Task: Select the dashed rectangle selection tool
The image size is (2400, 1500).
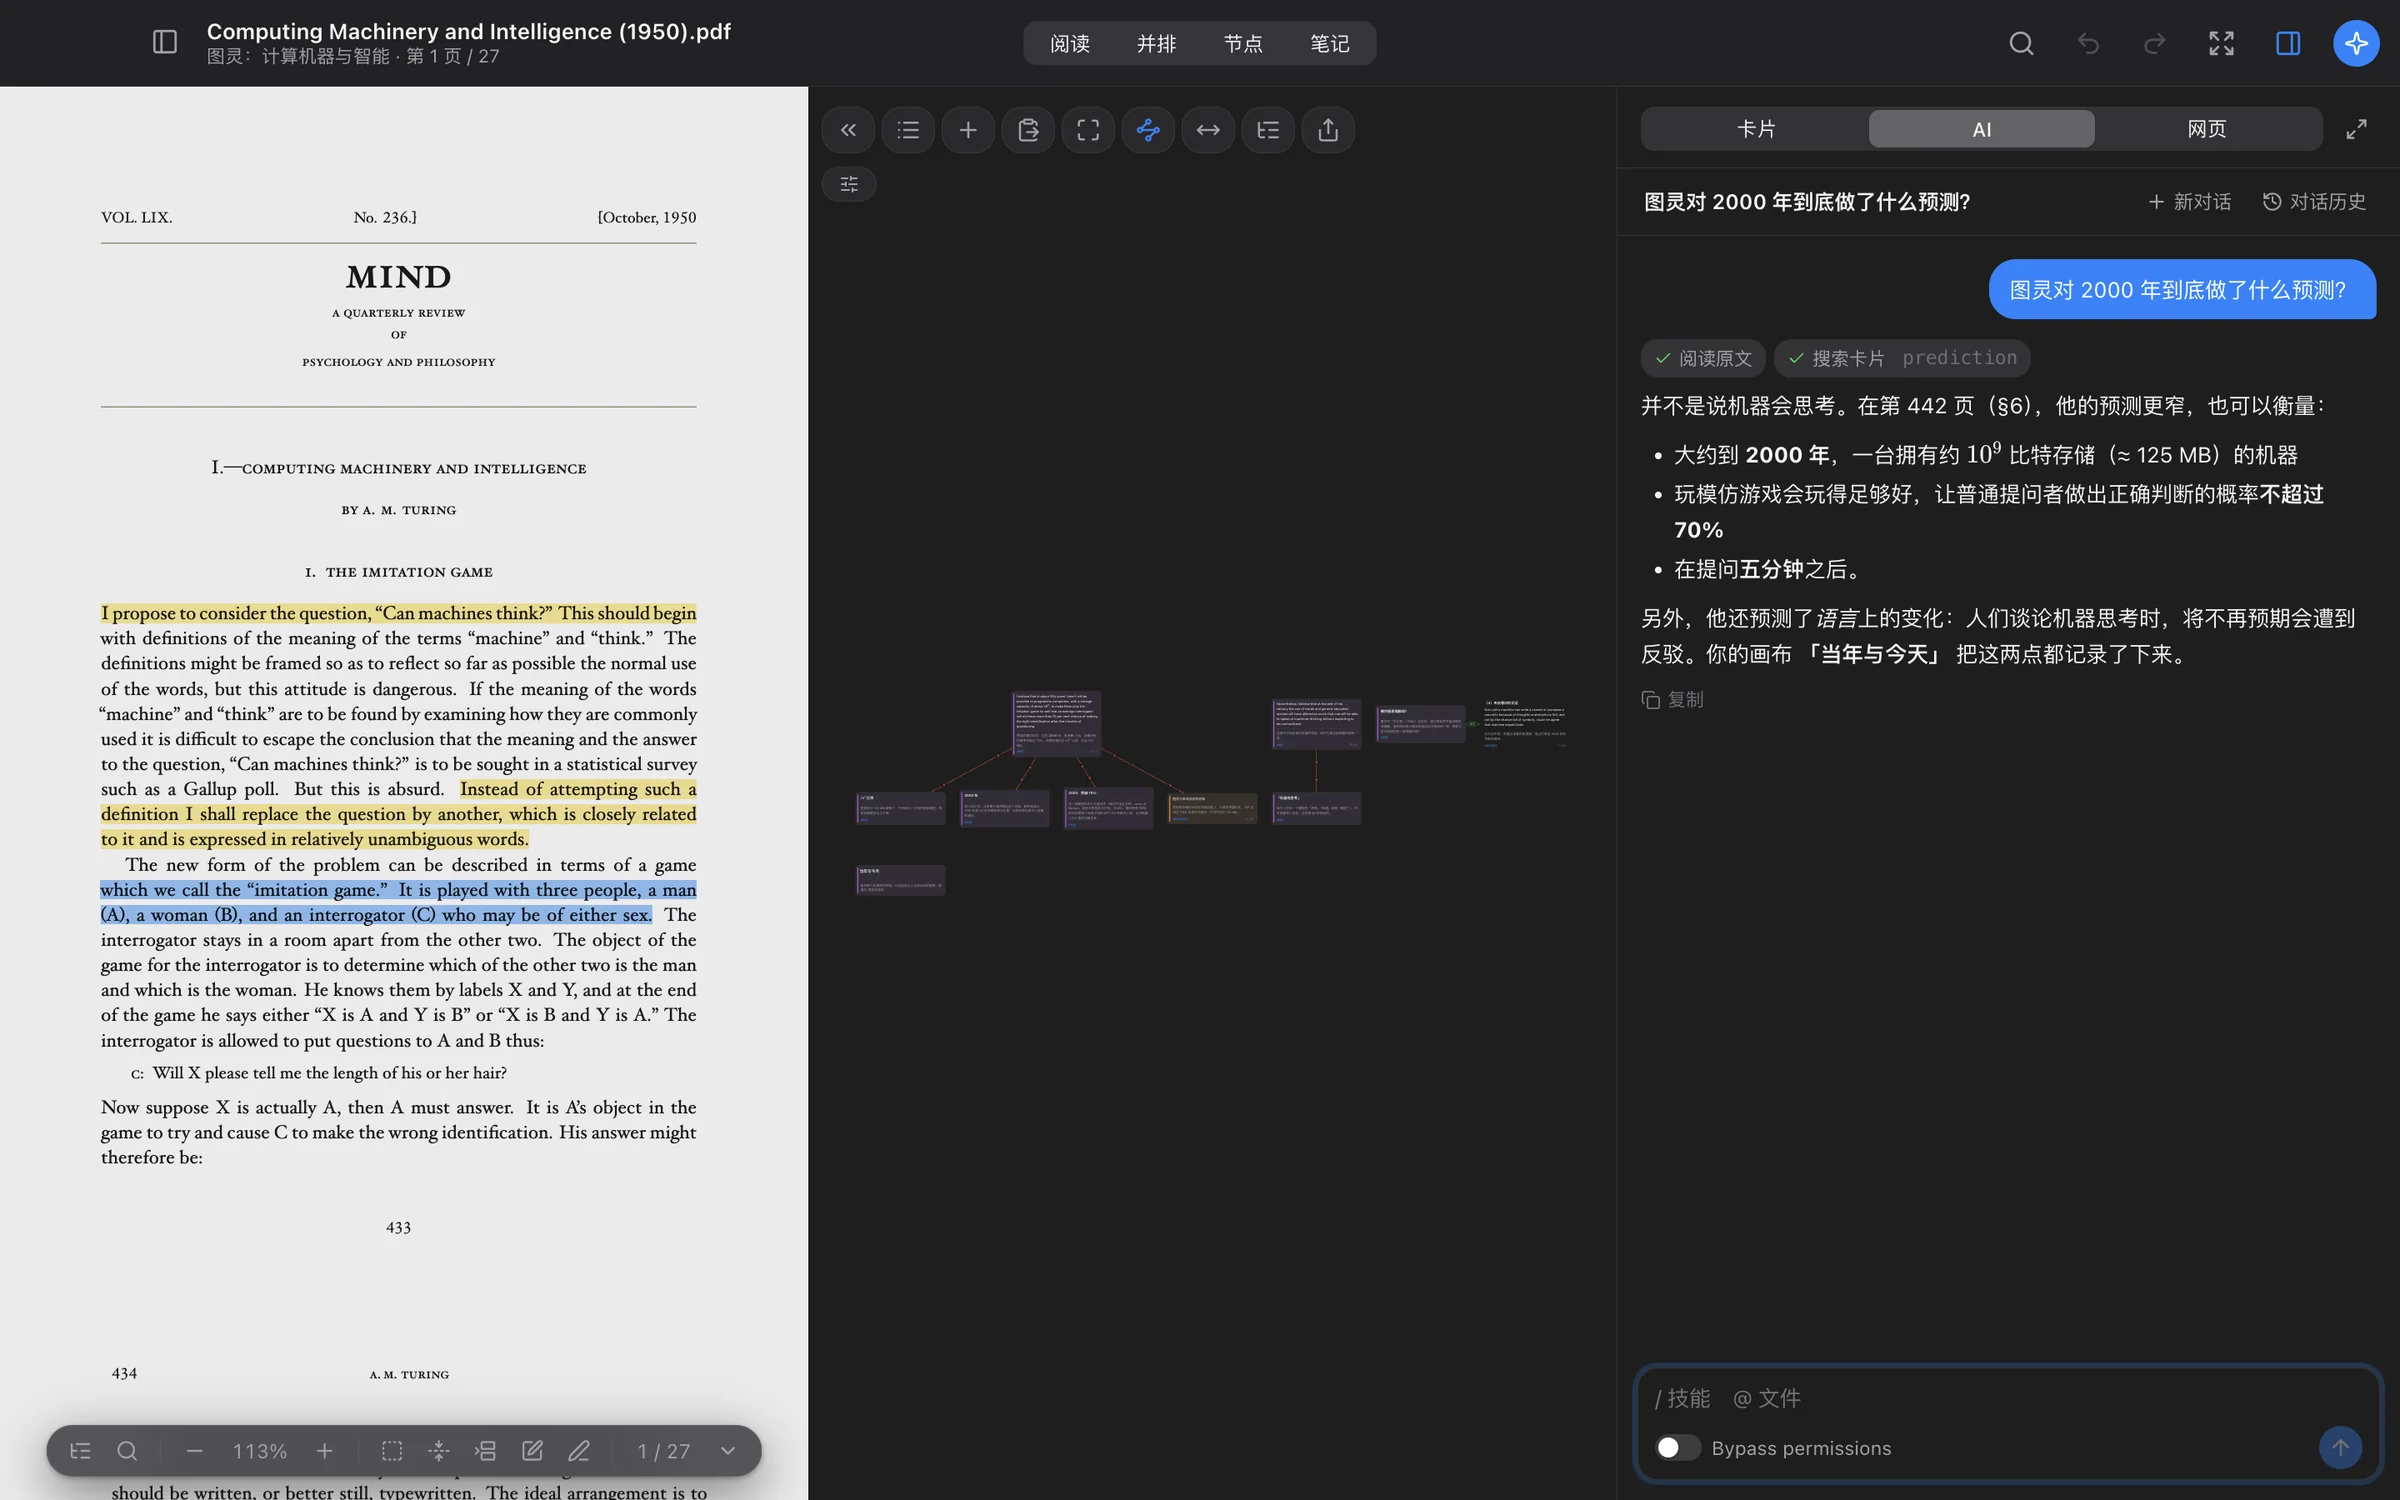Action: 392,1451
